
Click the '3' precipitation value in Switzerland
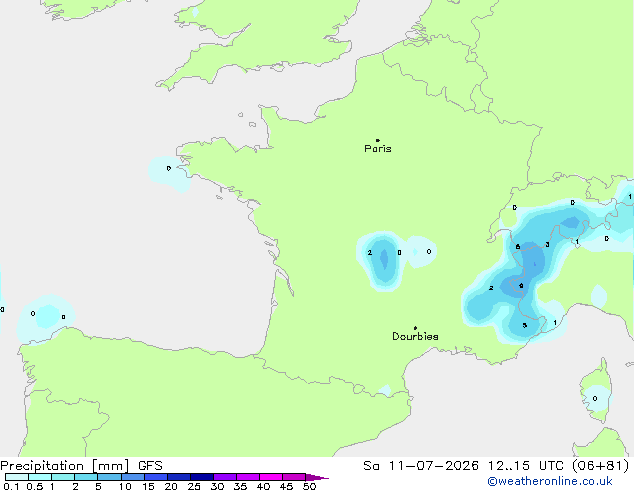547,244
